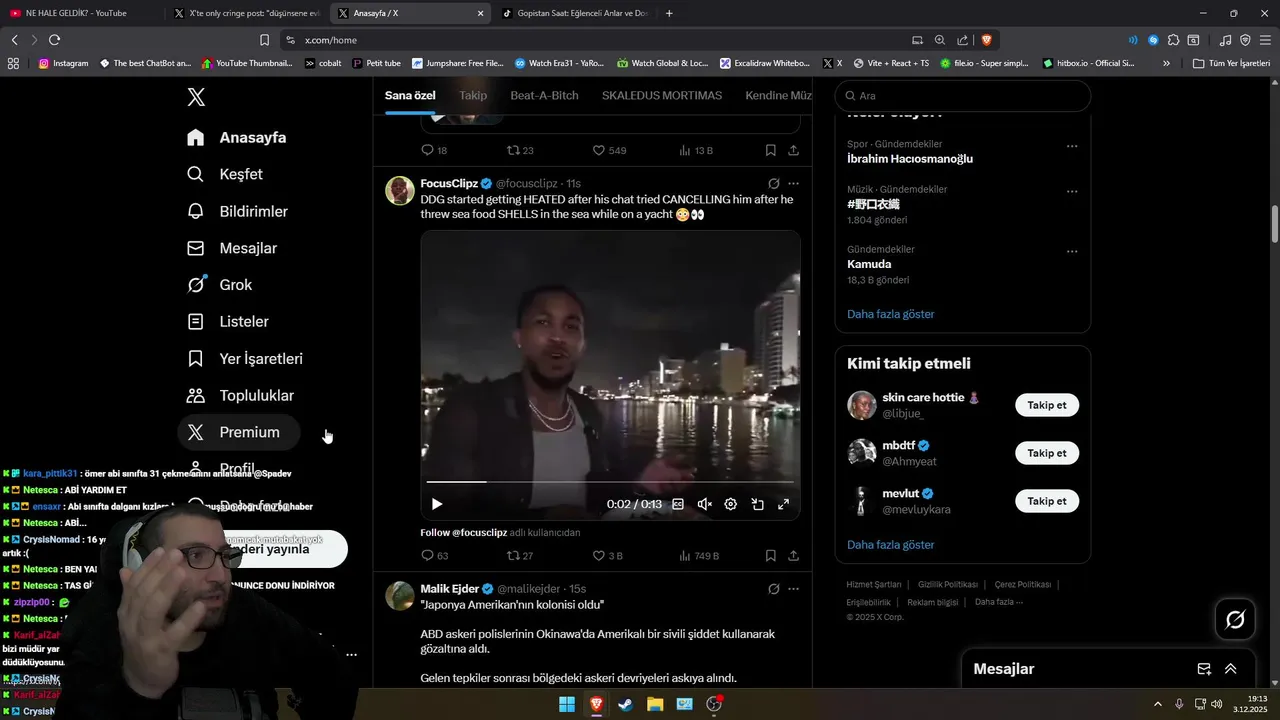Image resolution: width=1280 pixels, height=720 pixels.
Task: Unmute the FocusClipz video
Action: coord(704,504)
